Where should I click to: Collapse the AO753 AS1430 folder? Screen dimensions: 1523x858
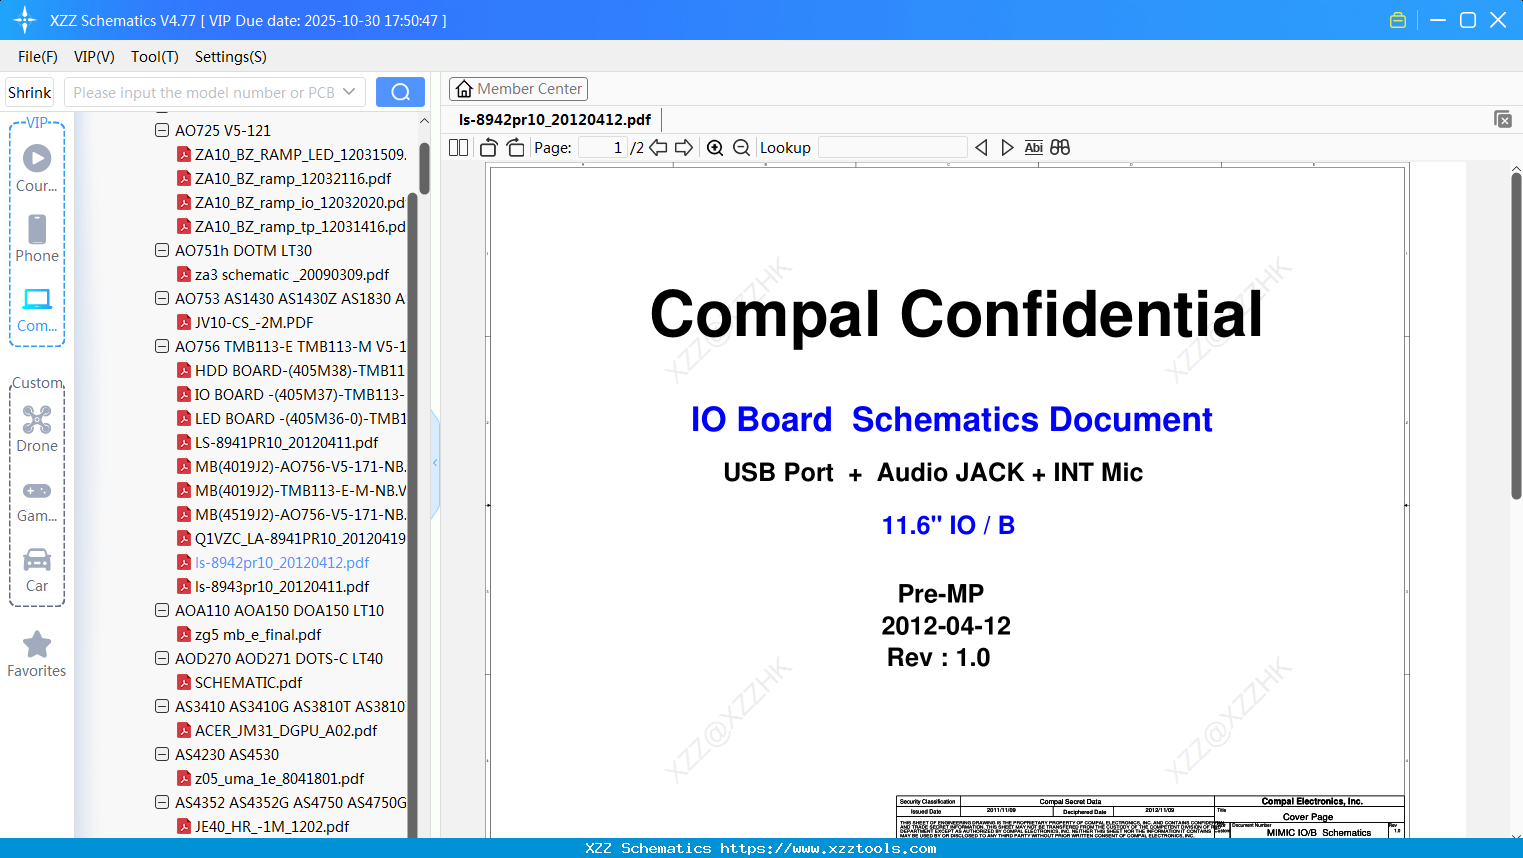click(x=162, y=298)
